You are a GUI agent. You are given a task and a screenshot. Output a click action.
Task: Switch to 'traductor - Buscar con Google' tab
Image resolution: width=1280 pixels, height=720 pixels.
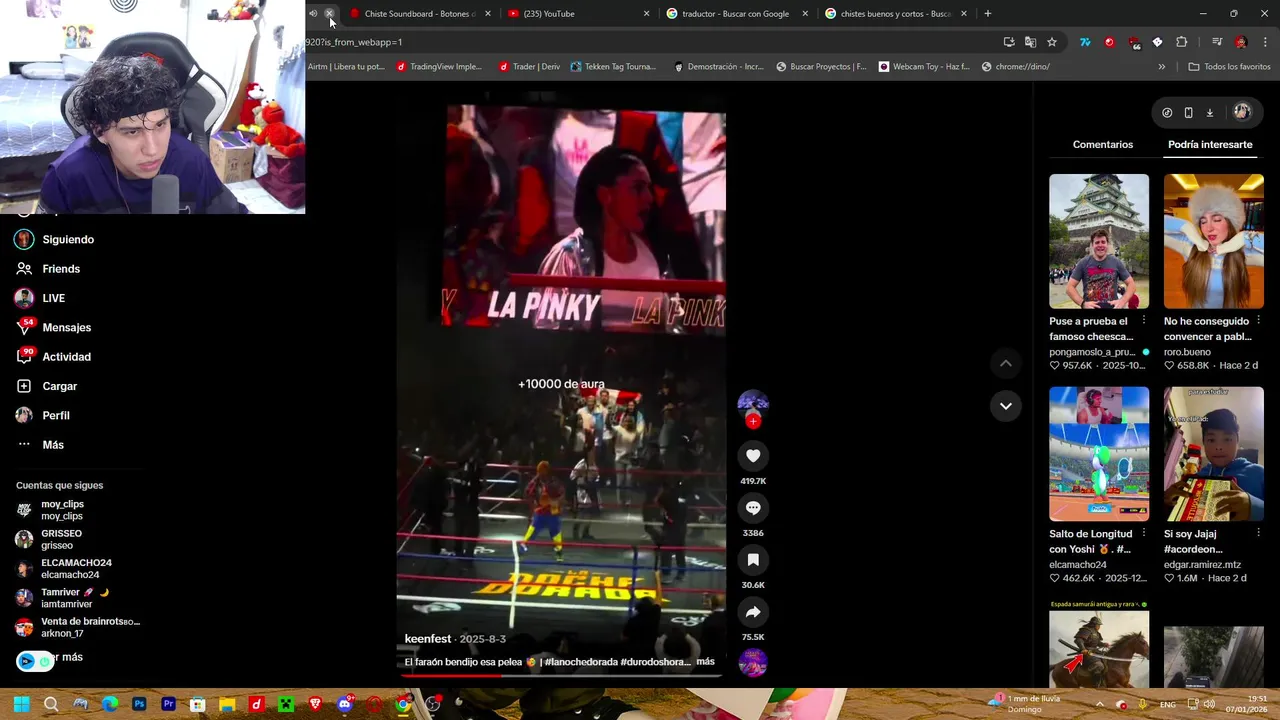[736, 14]
